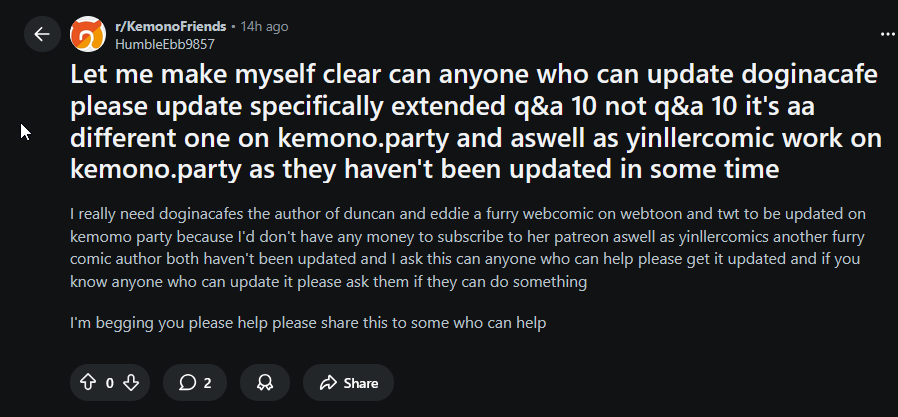Downvote the post
This screenshot has width=898, height=417.
(x=132, y=382)
